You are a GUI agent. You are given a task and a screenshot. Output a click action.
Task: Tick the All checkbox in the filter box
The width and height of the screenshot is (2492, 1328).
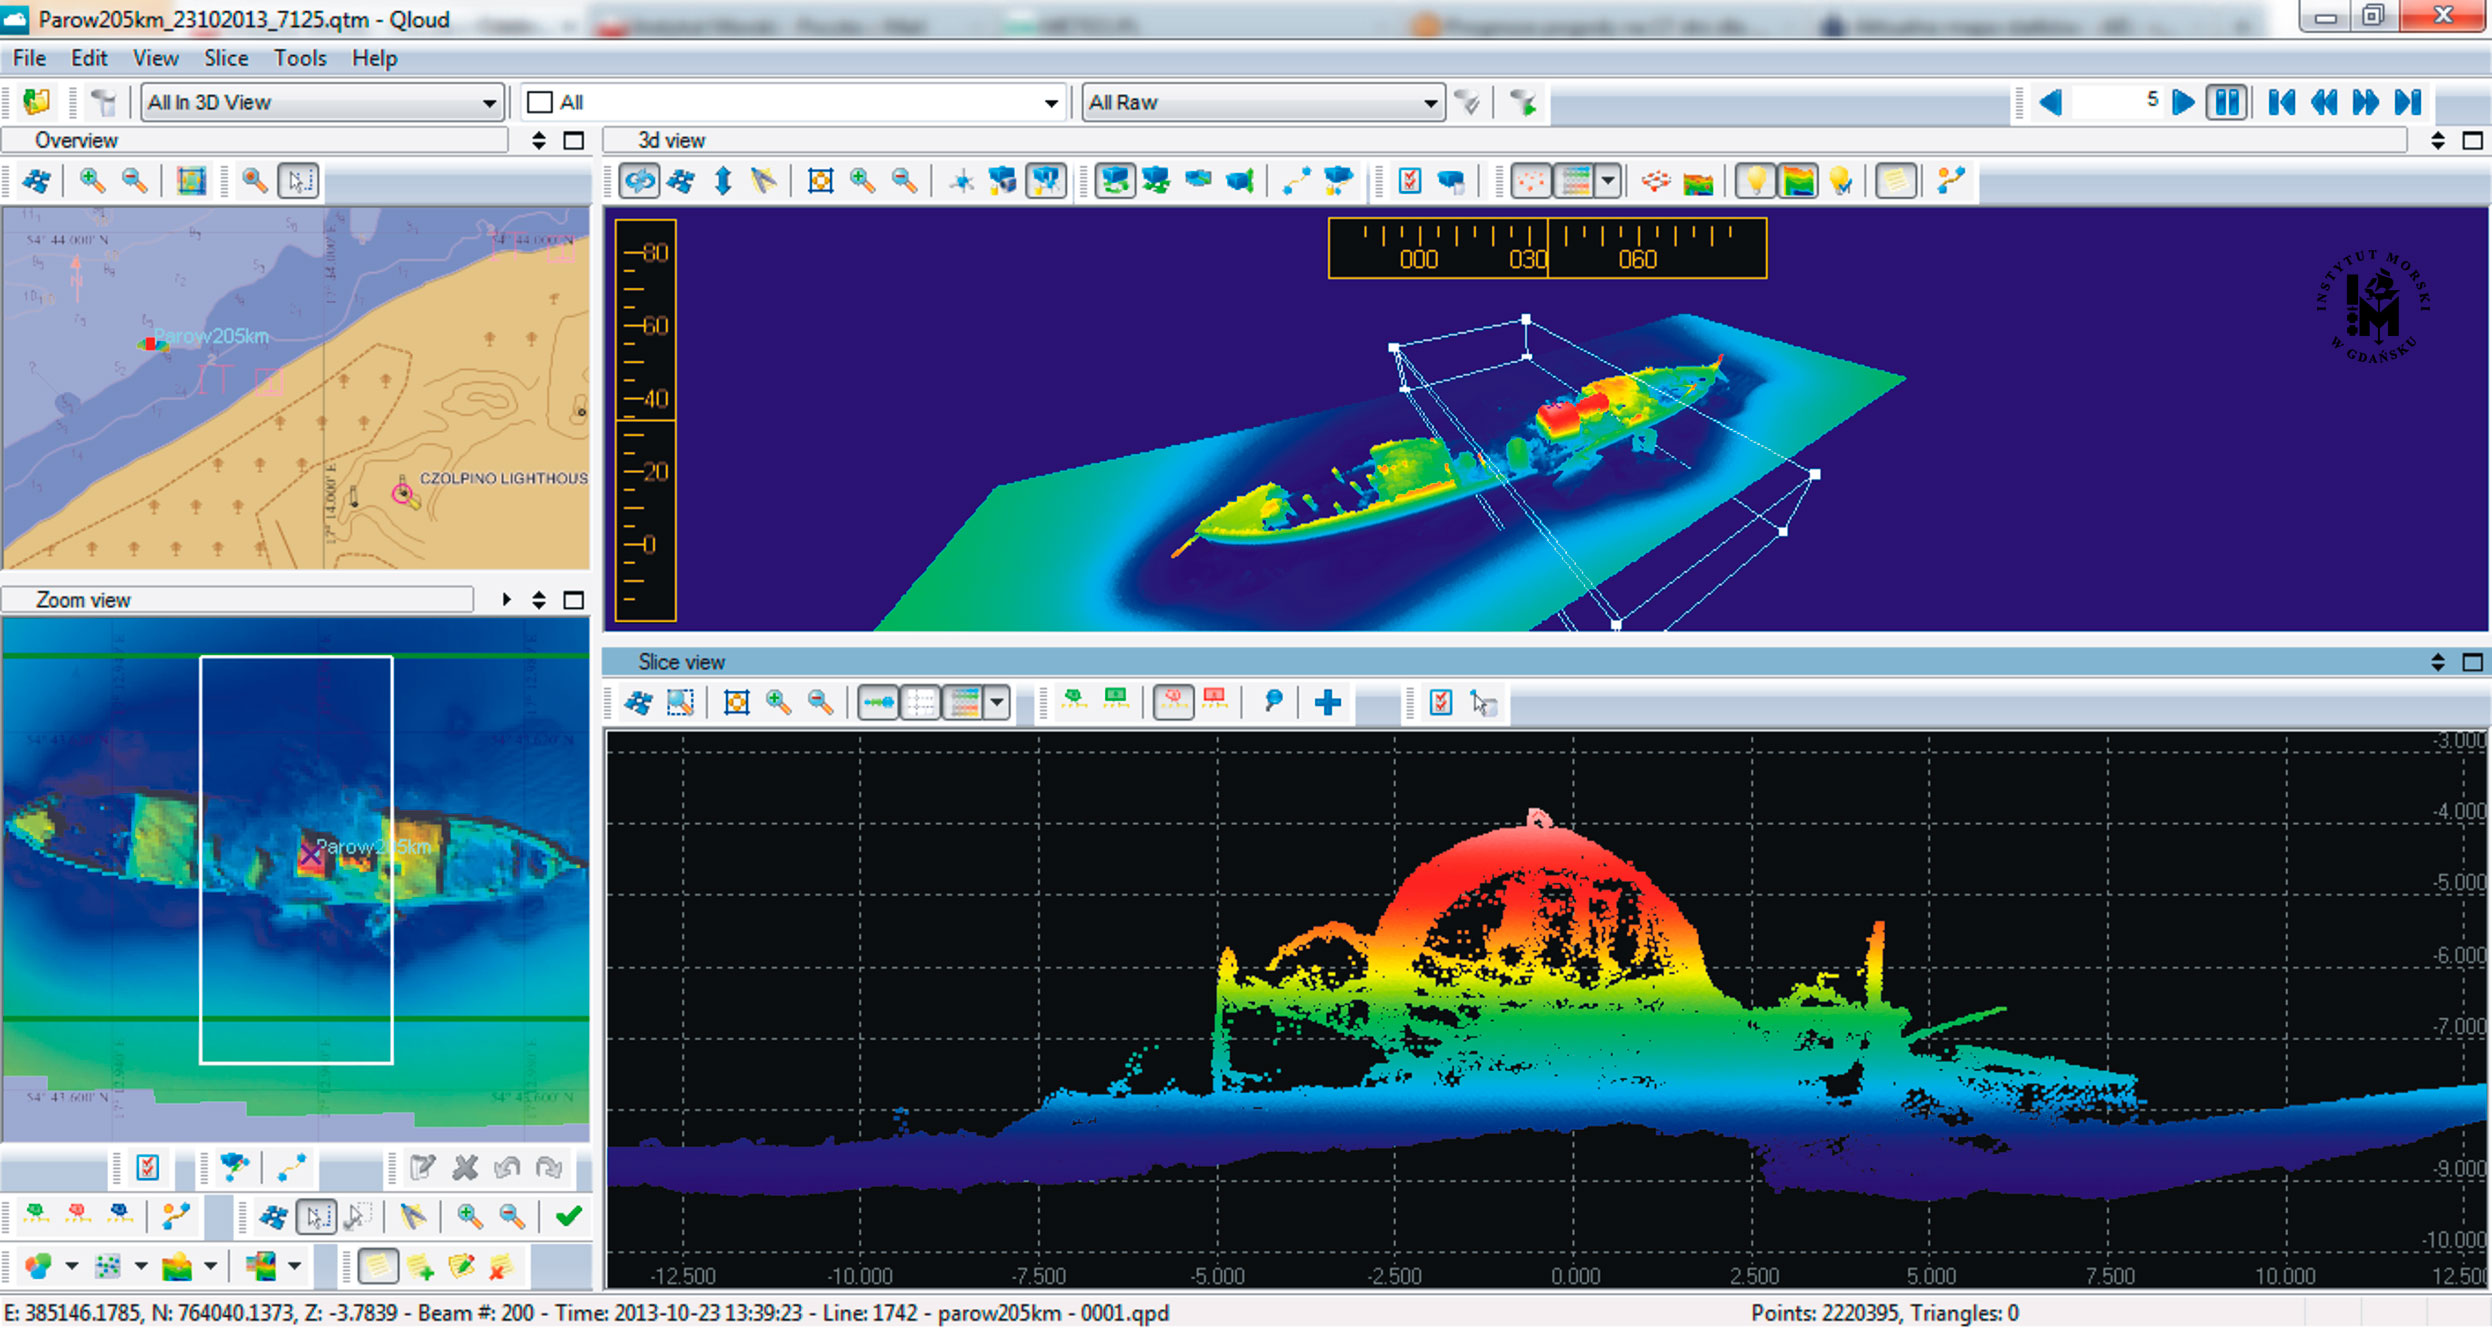coord(540,102)
